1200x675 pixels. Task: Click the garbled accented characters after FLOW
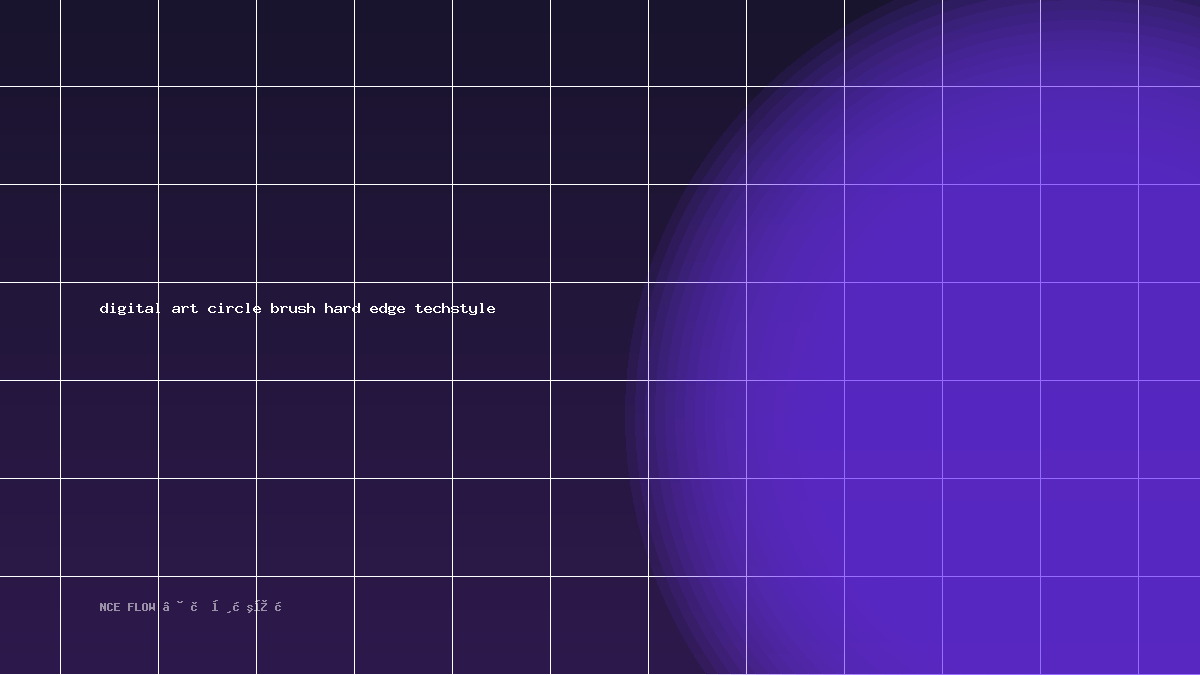tap(222, 606)
